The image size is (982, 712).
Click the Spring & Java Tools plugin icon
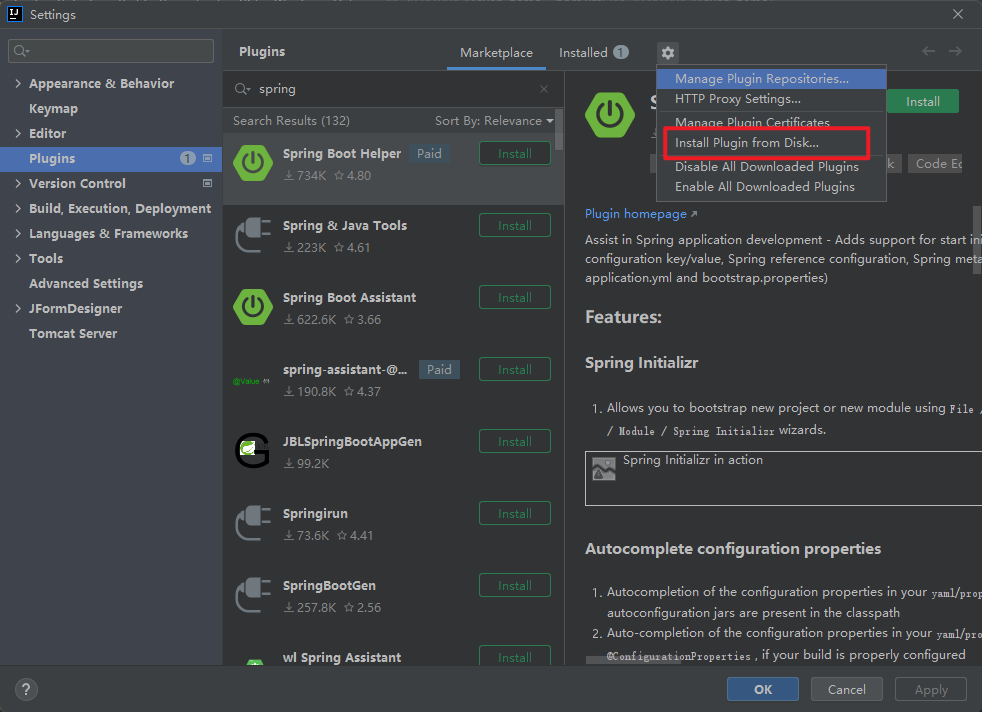(x=253, y=235)
